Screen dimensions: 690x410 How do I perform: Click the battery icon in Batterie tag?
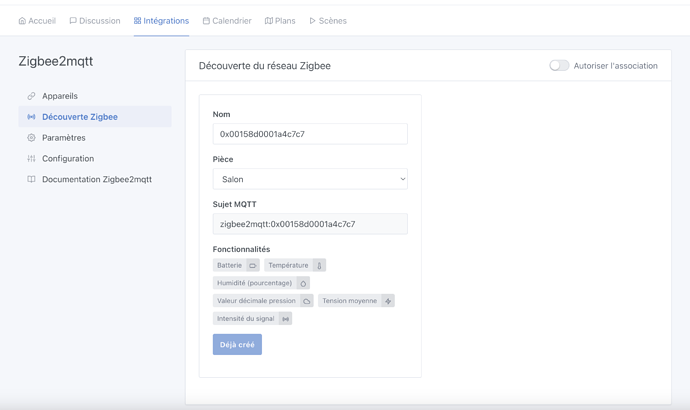click(x=253, y=265)
